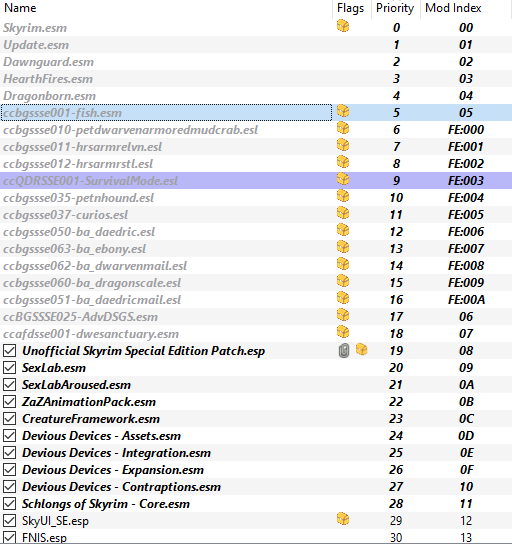Click the archive flag icon on ccQDRSSE001-SurvivalMode.esl
512x544 pixels.
(343, 179)
